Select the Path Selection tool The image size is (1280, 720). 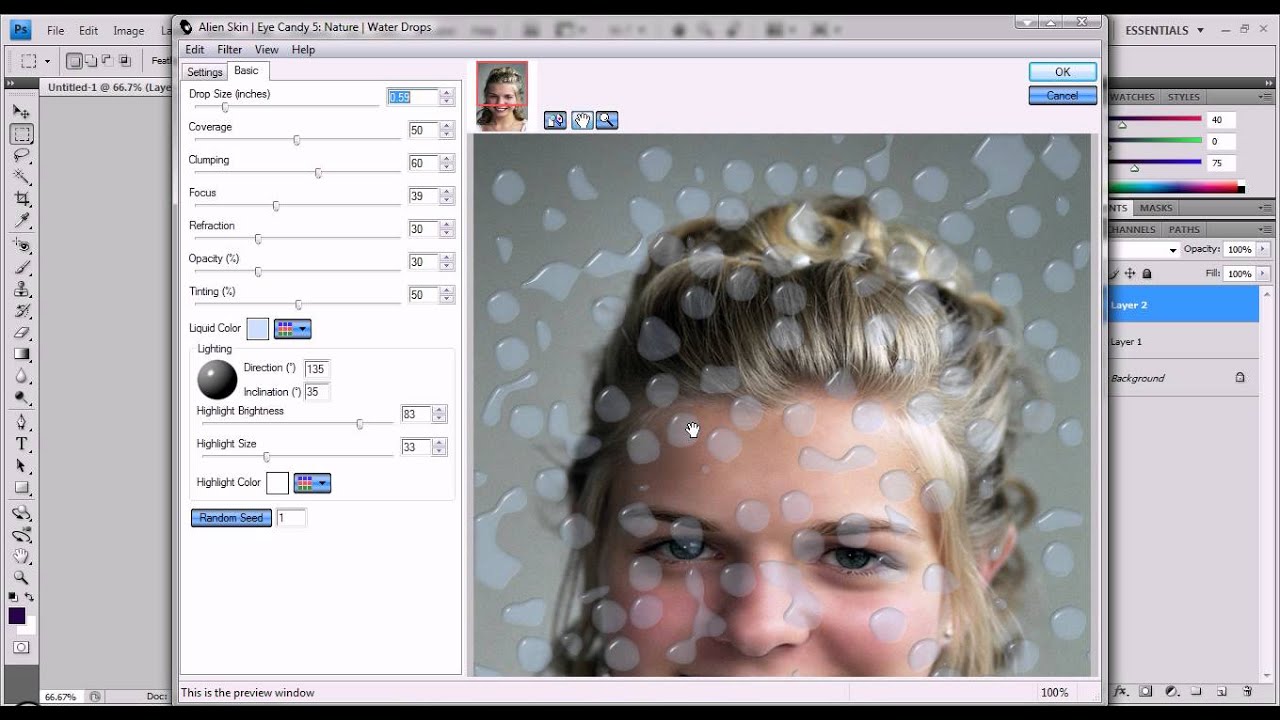click(x=21, y=466)
